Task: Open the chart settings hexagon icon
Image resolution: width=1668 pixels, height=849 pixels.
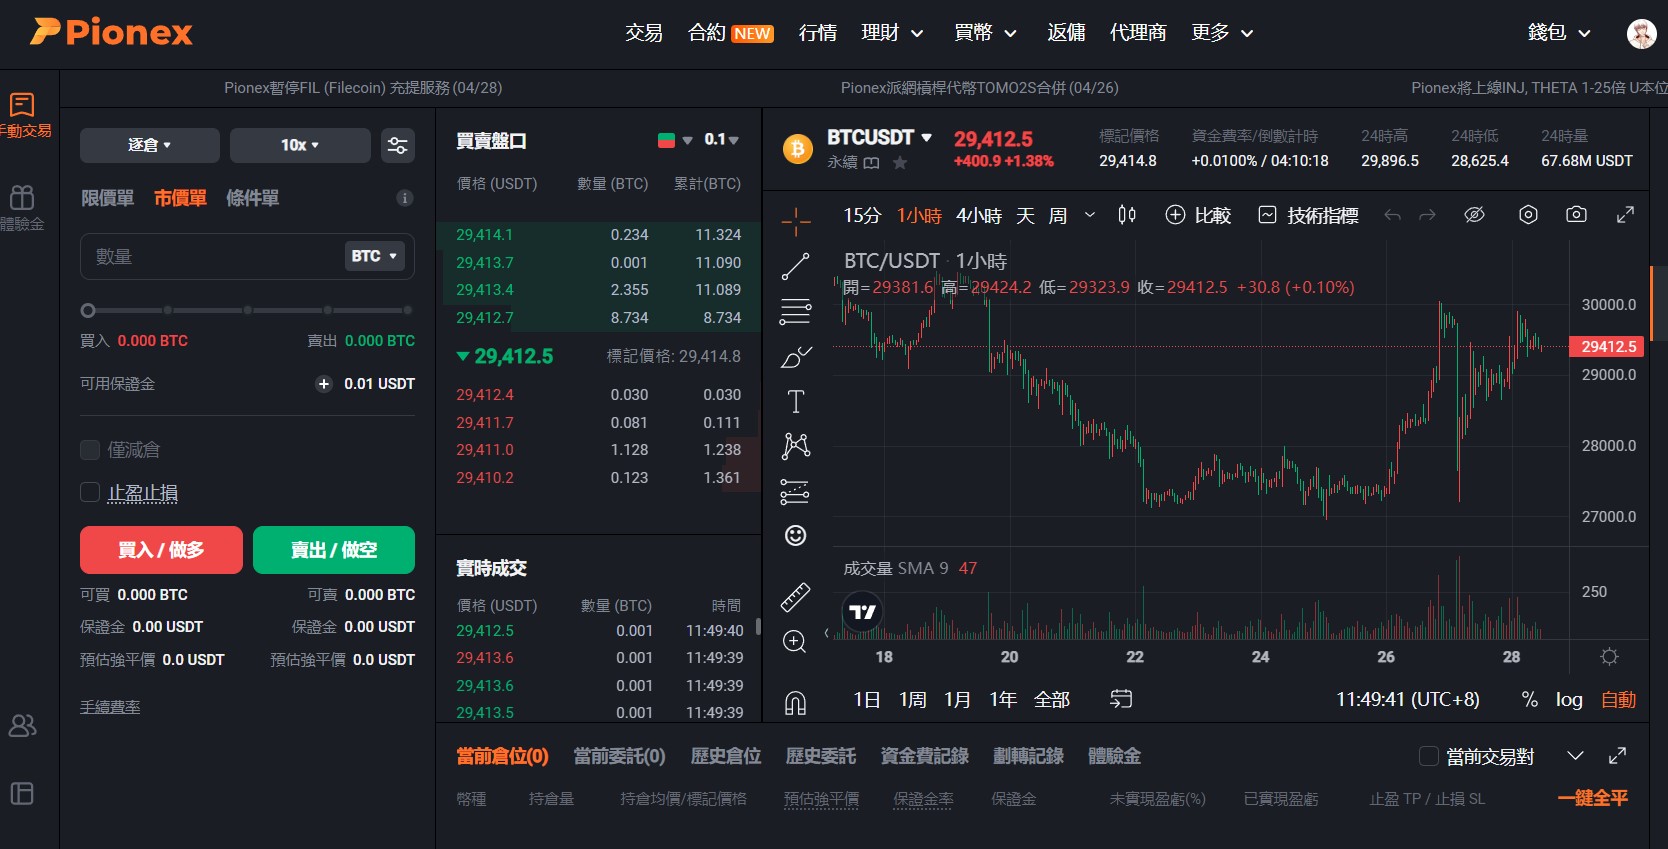Action: click(x=1528, y=215)
